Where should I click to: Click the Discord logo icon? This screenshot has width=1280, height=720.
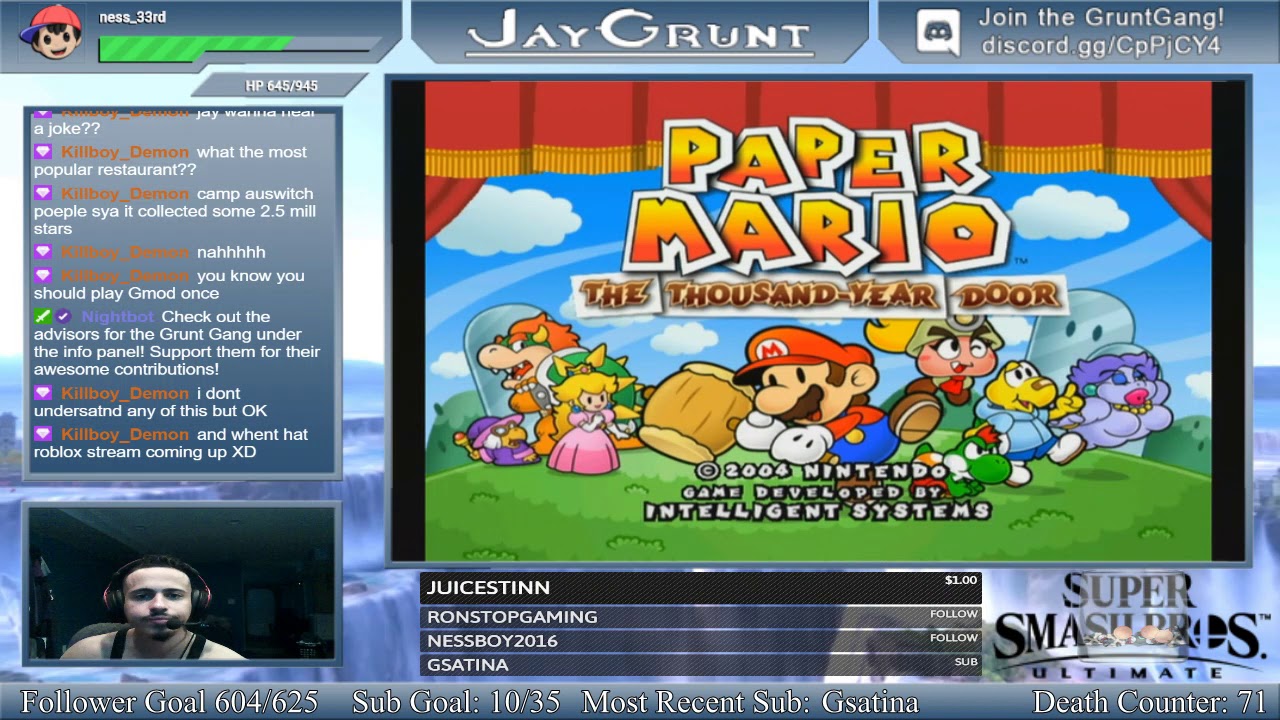[x=938, y=32]
